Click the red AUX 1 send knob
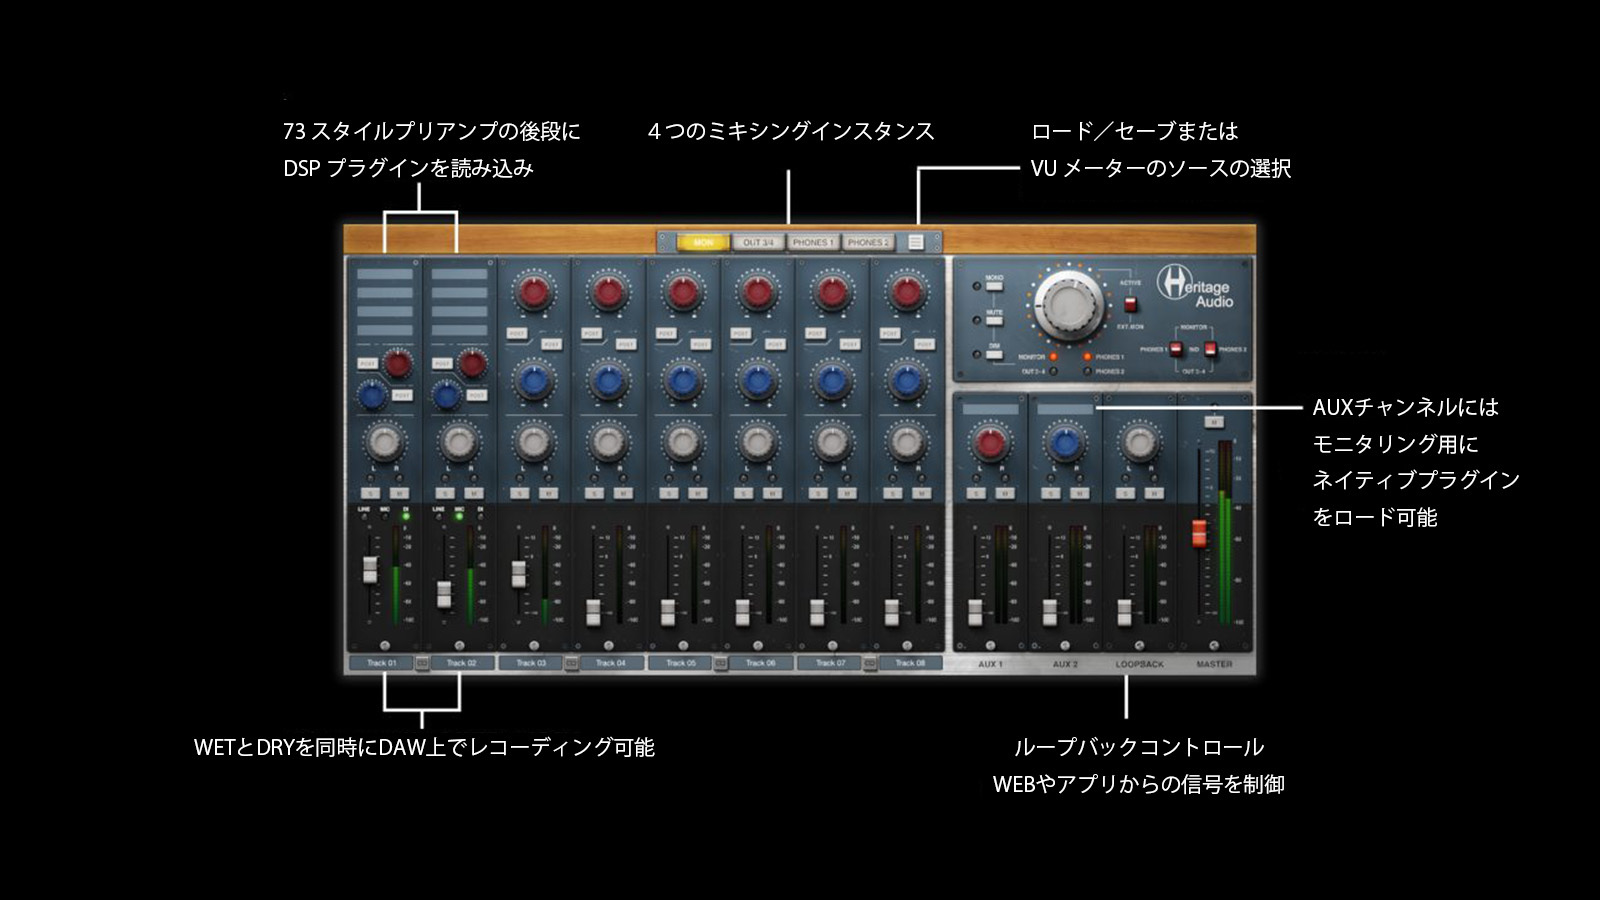 pos(990,442)
